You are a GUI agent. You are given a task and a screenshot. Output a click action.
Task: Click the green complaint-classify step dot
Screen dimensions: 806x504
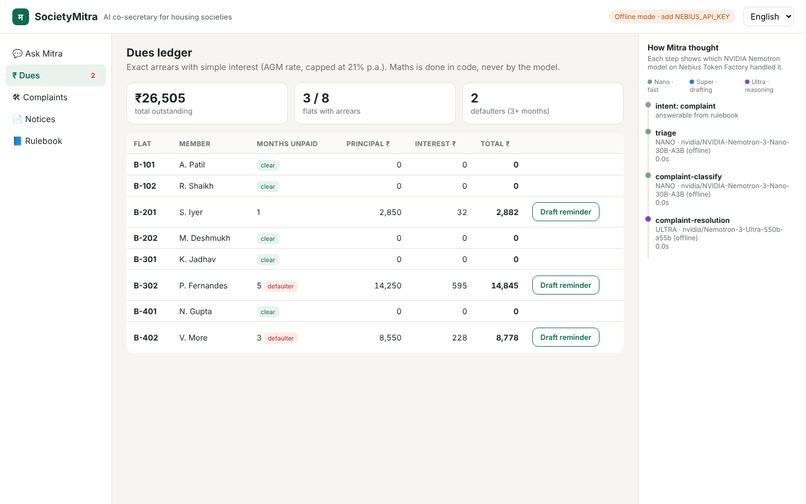[x=648, y=175]
